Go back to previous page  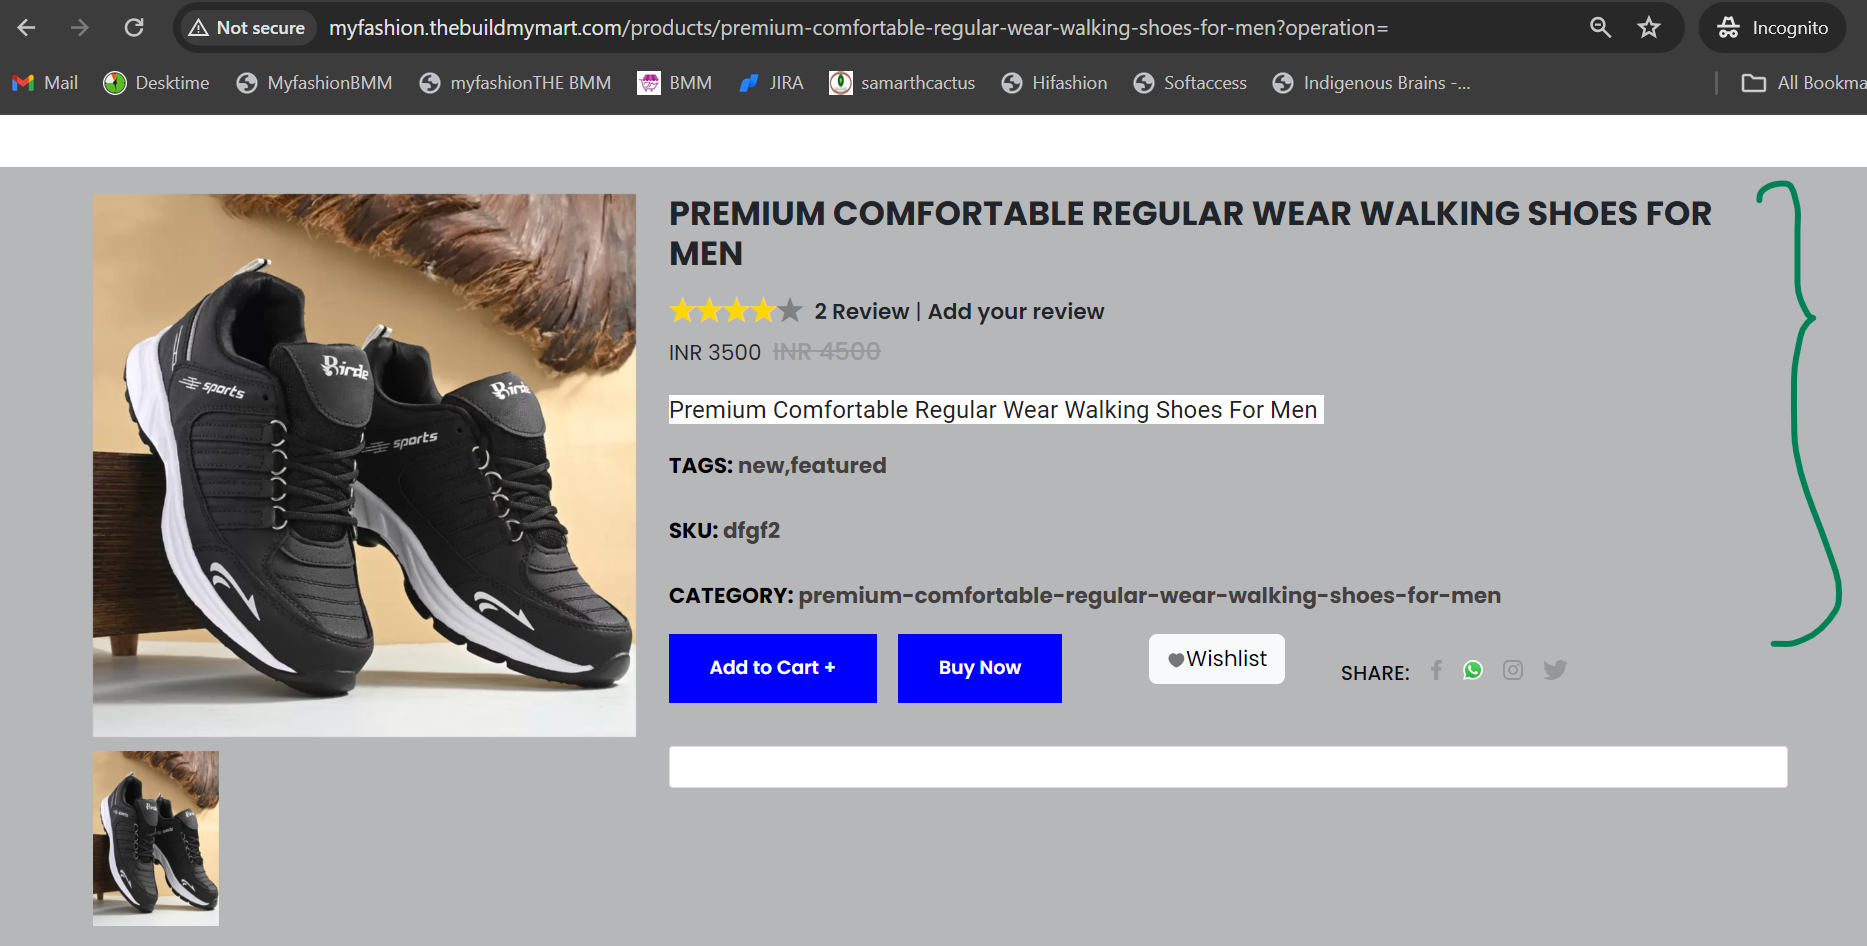pos(27,28)
